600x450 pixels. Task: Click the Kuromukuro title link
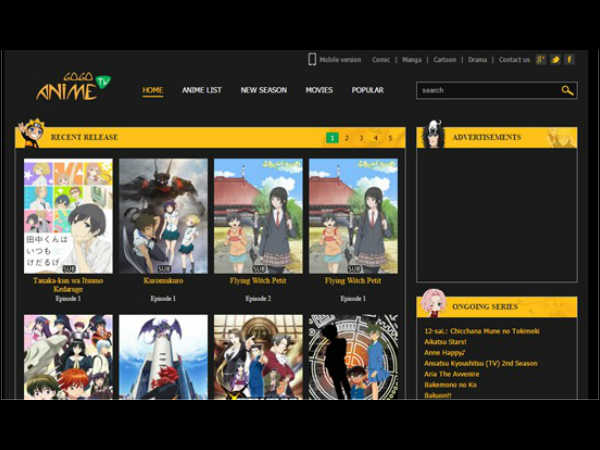[x=163, y=280]
